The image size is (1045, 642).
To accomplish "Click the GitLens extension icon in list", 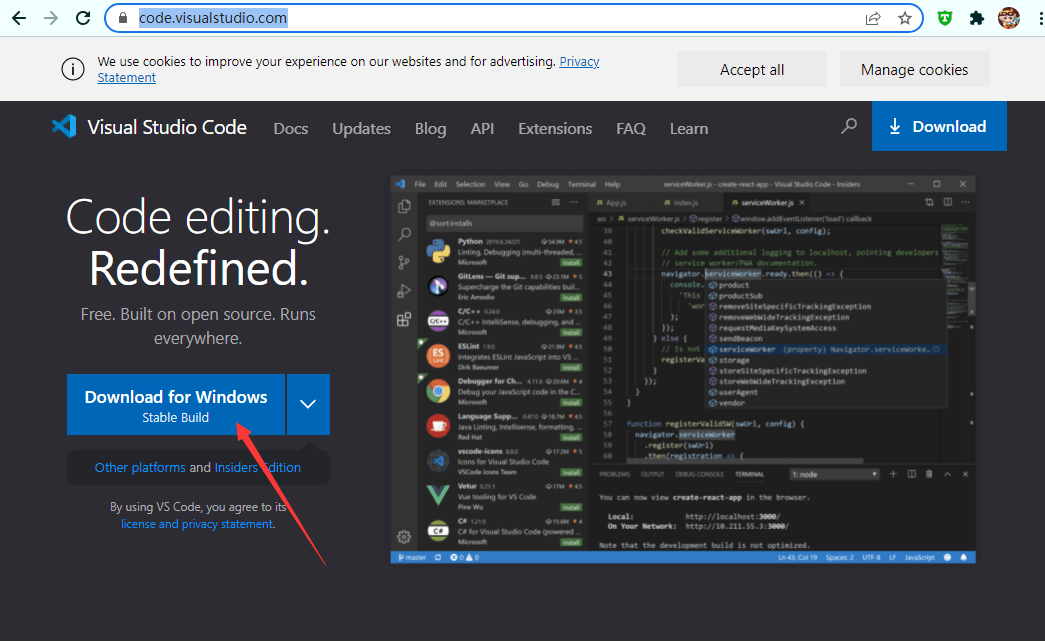I will click(438, 286).
